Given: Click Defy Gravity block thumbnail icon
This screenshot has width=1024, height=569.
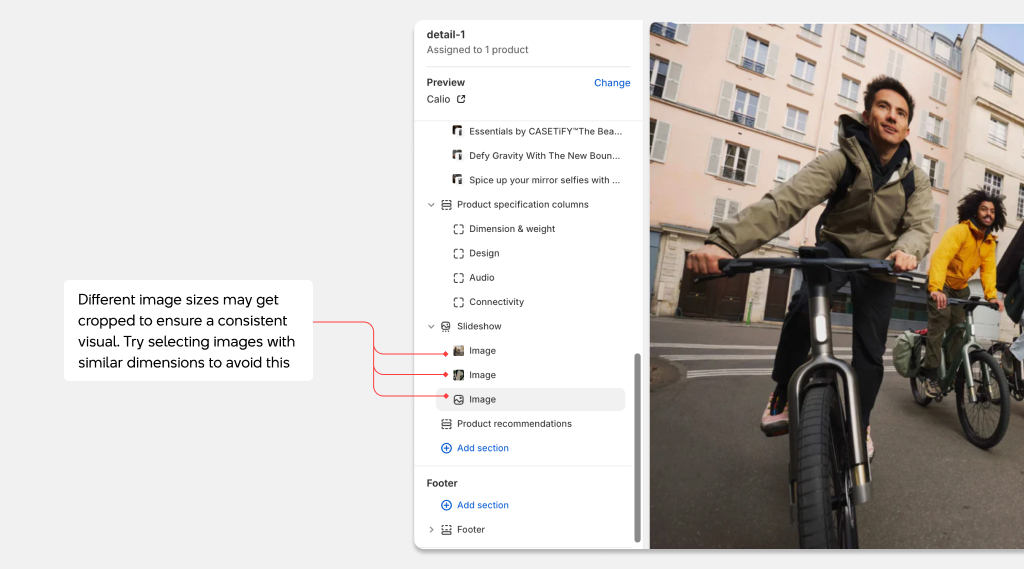Looking at the screenshot, I should click(x=458, y=156).
